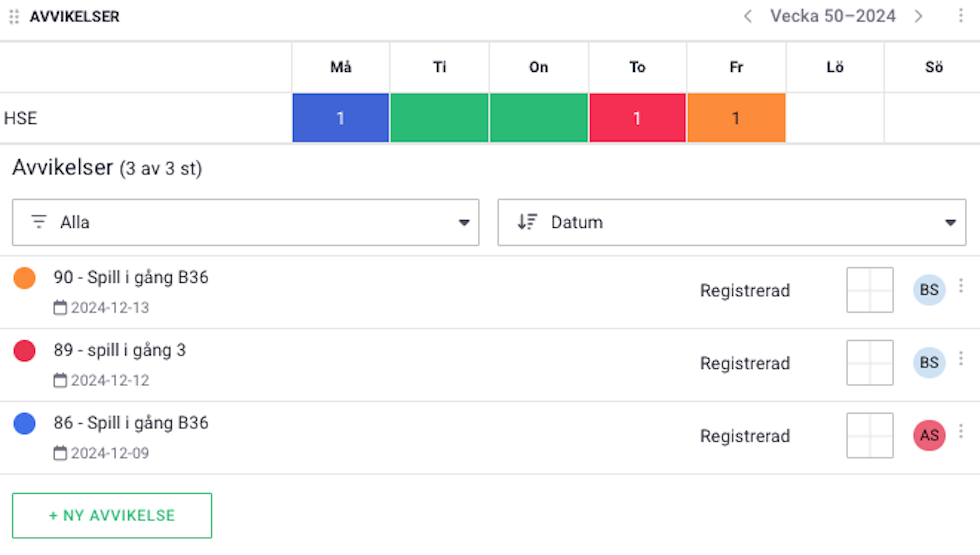980x555 pixels.
Task: Open more options for deviation 86
Action: click(x=961, y=431)
